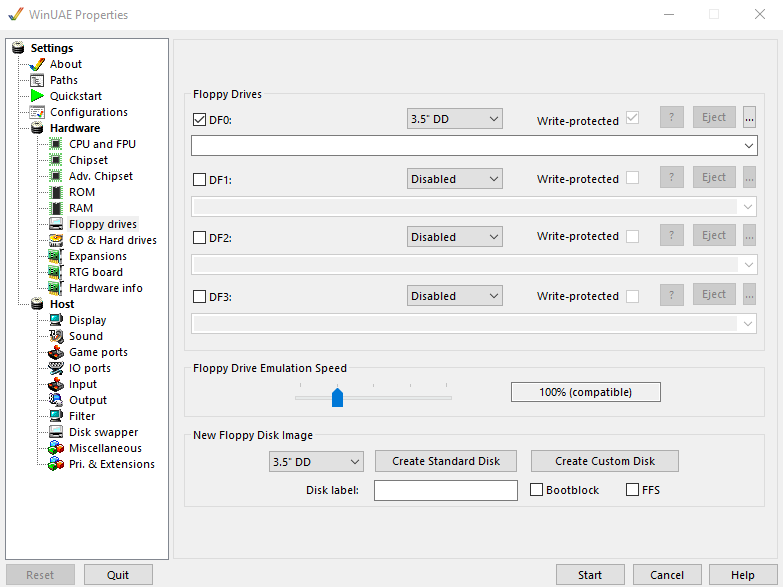The image size is (783, 587).
Task: Click Create Custom Disk button
Action: coord(605,461)
